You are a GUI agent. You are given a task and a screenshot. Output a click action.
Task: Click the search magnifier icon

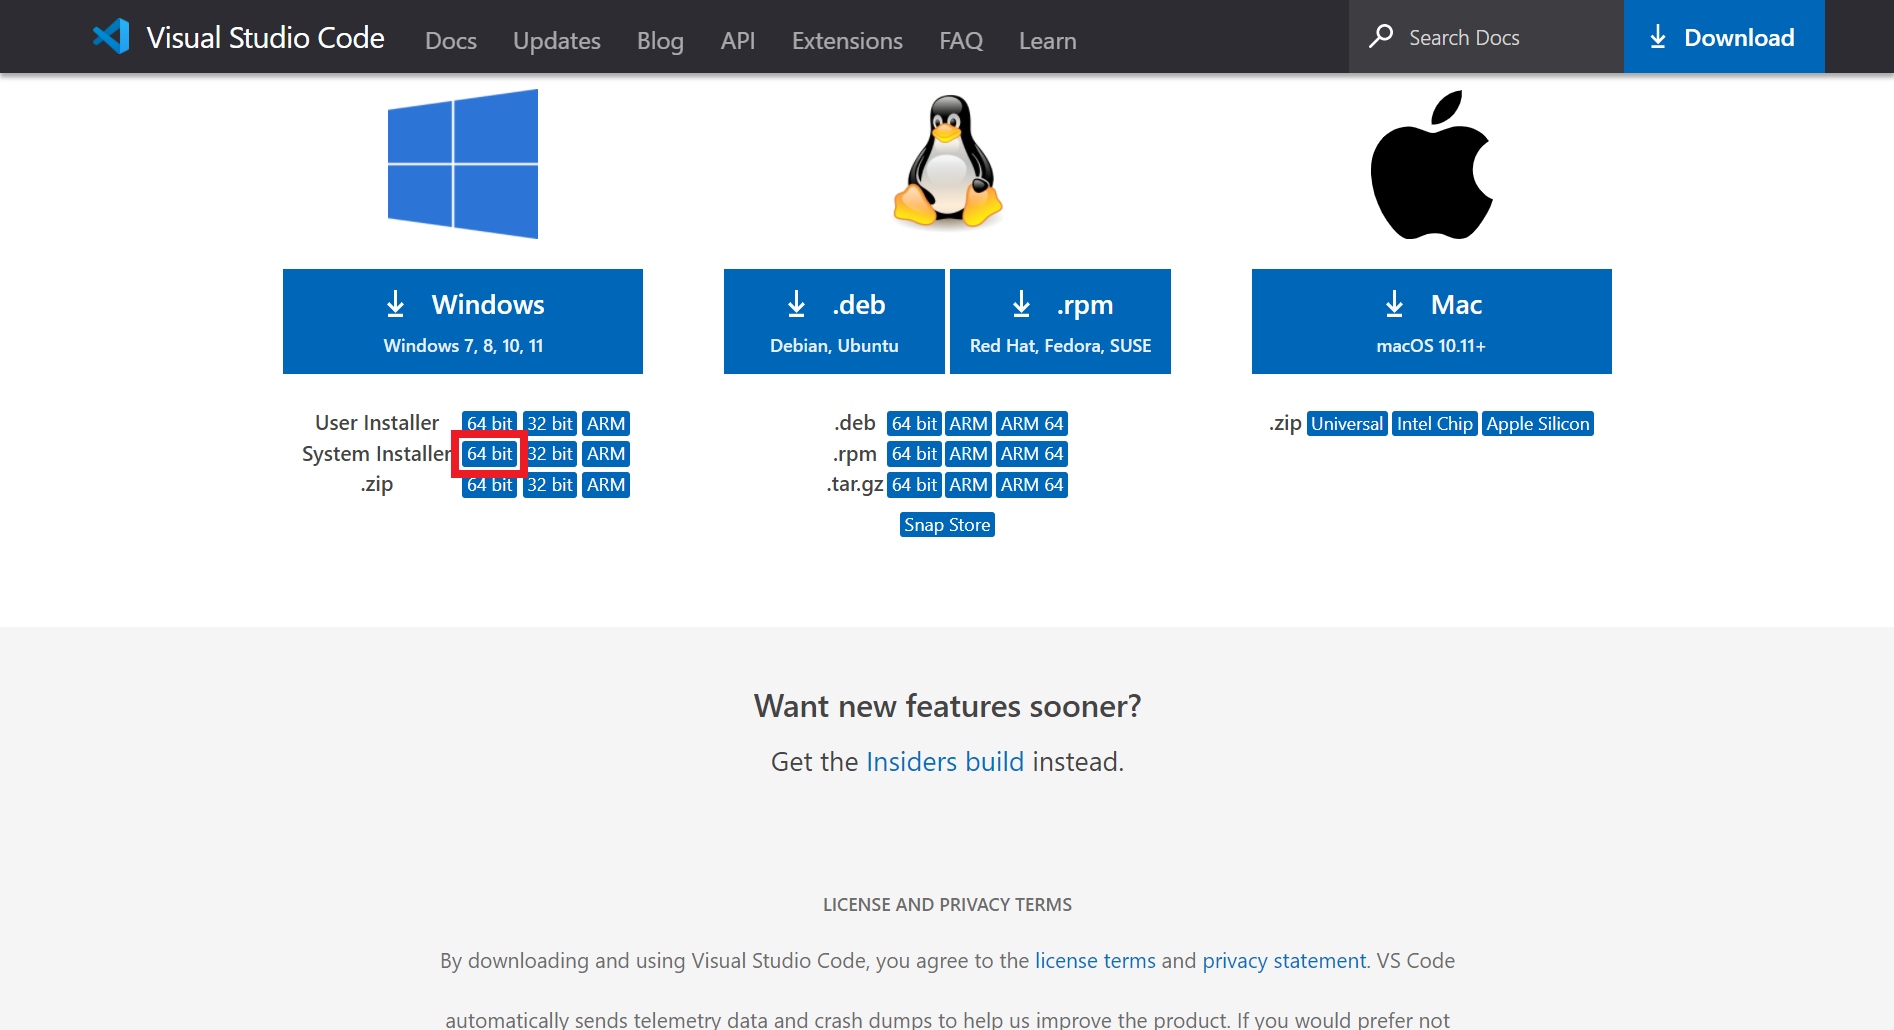[x=1381, y=37]
